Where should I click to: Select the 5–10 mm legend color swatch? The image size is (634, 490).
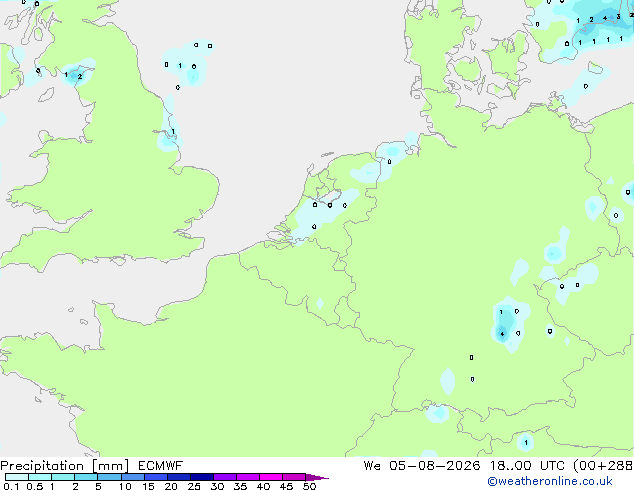[x=109, y=477]
